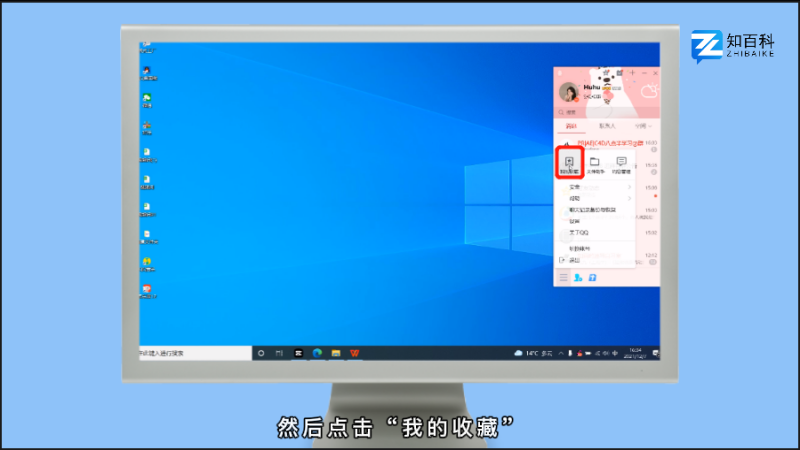Screen dimensions: 800x450
Task: Click the star decoration icon in QQ title bar
Action: 606,73
